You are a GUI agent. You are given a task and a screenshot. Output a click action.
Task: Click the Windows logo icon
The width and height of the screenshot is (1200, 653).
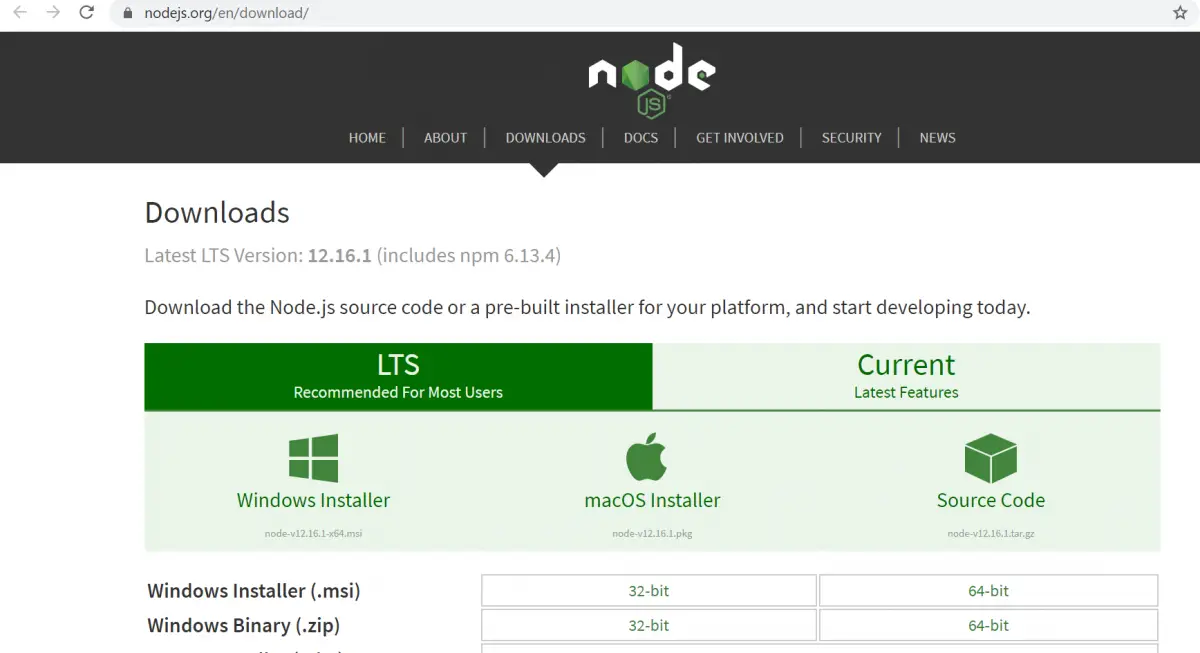point(313,458)
